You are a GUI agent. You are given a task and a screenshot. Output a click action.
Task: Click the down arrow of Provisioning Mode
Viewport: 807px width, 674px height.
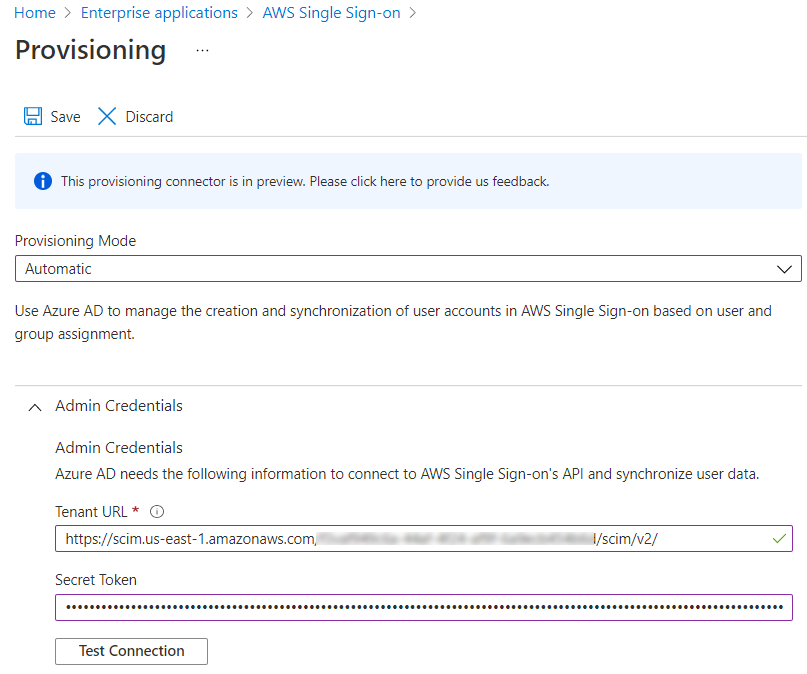[x=783, y=269]
